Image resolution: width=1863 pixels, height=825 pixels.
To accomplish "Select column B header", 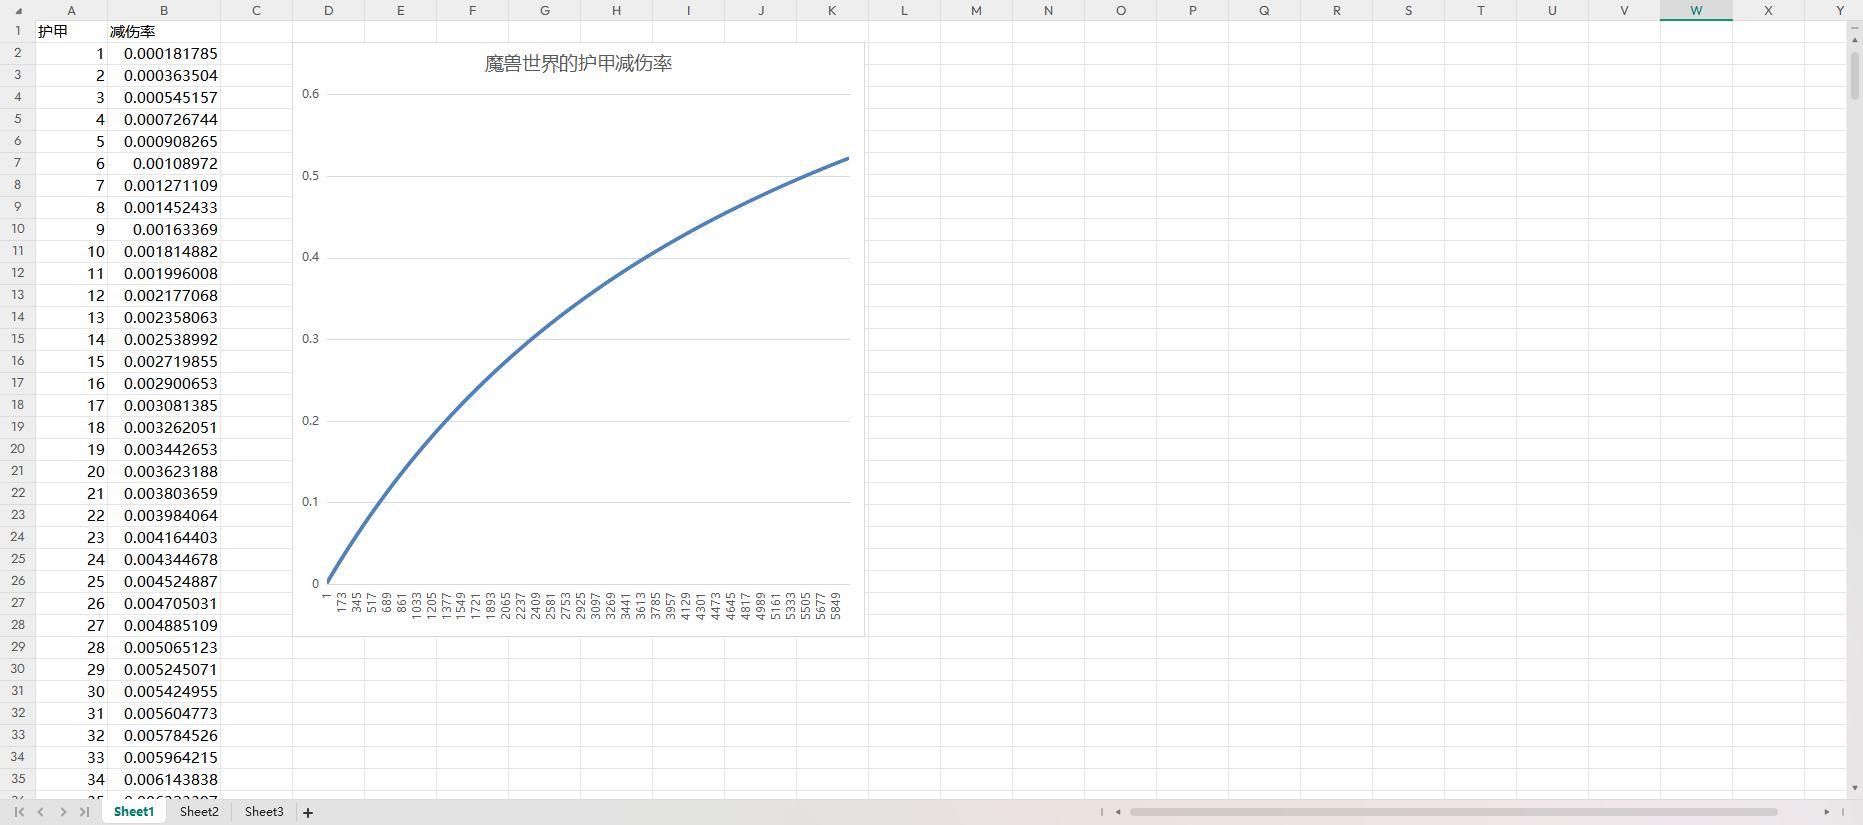I will [164, 10].
